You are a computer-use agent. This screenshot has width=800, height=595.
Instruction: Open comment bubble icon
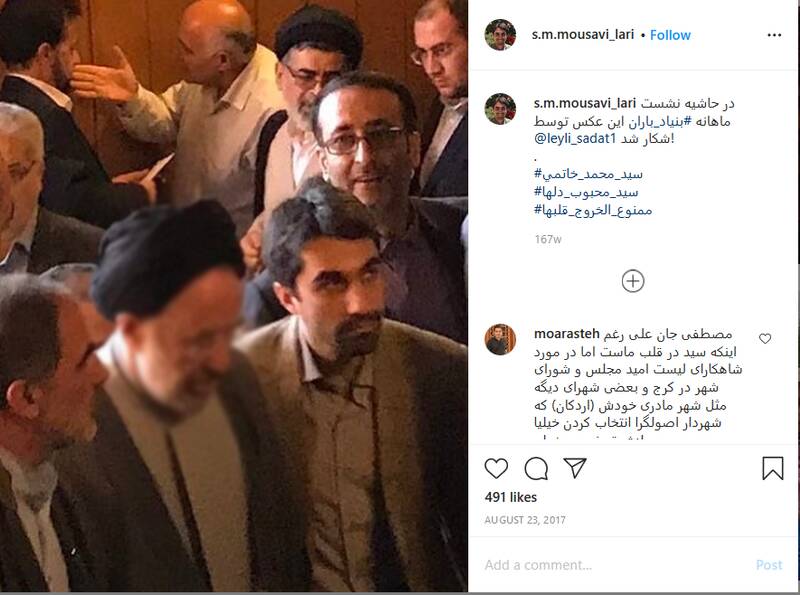(x=536, y=468)
